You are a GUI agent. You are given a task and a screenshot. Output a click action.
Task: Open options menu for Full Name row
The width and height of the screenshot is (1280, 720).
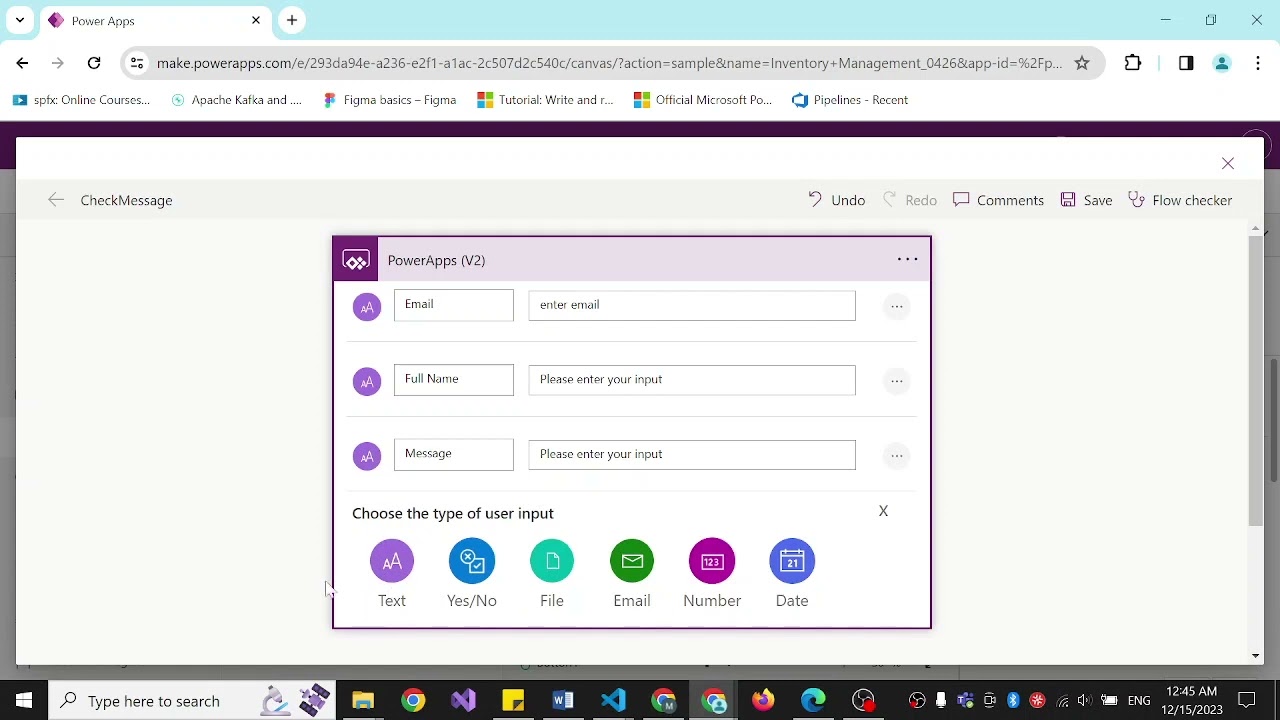[897, 381]
